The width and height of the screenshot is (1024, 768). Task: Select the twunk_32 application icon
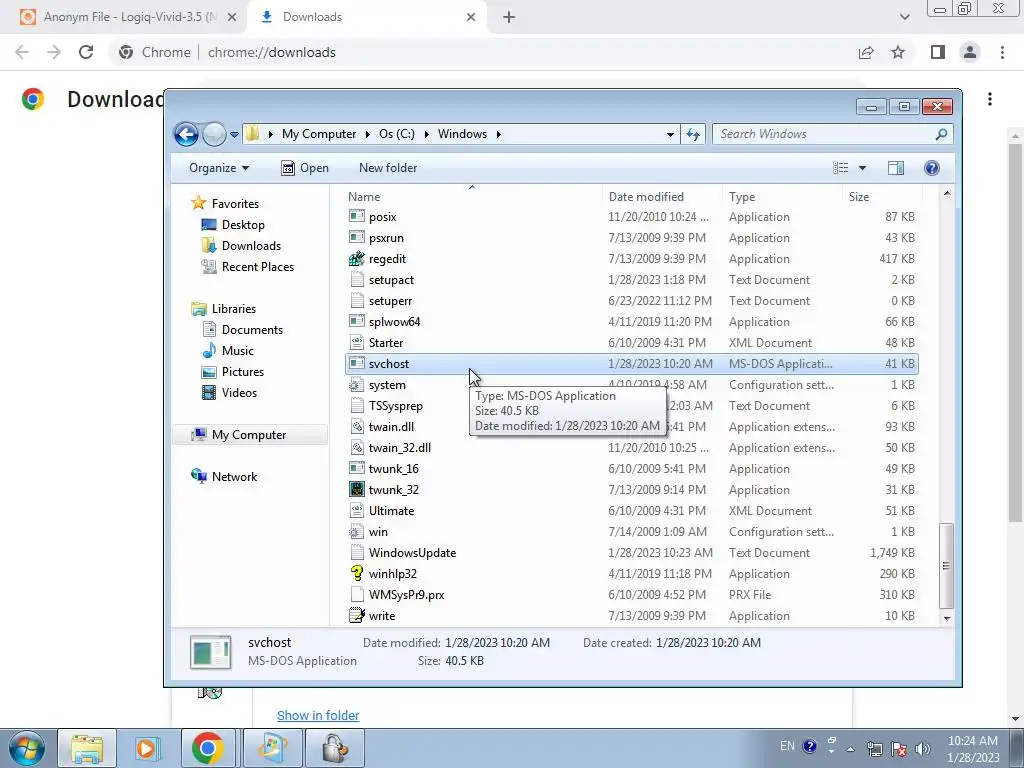357,489
